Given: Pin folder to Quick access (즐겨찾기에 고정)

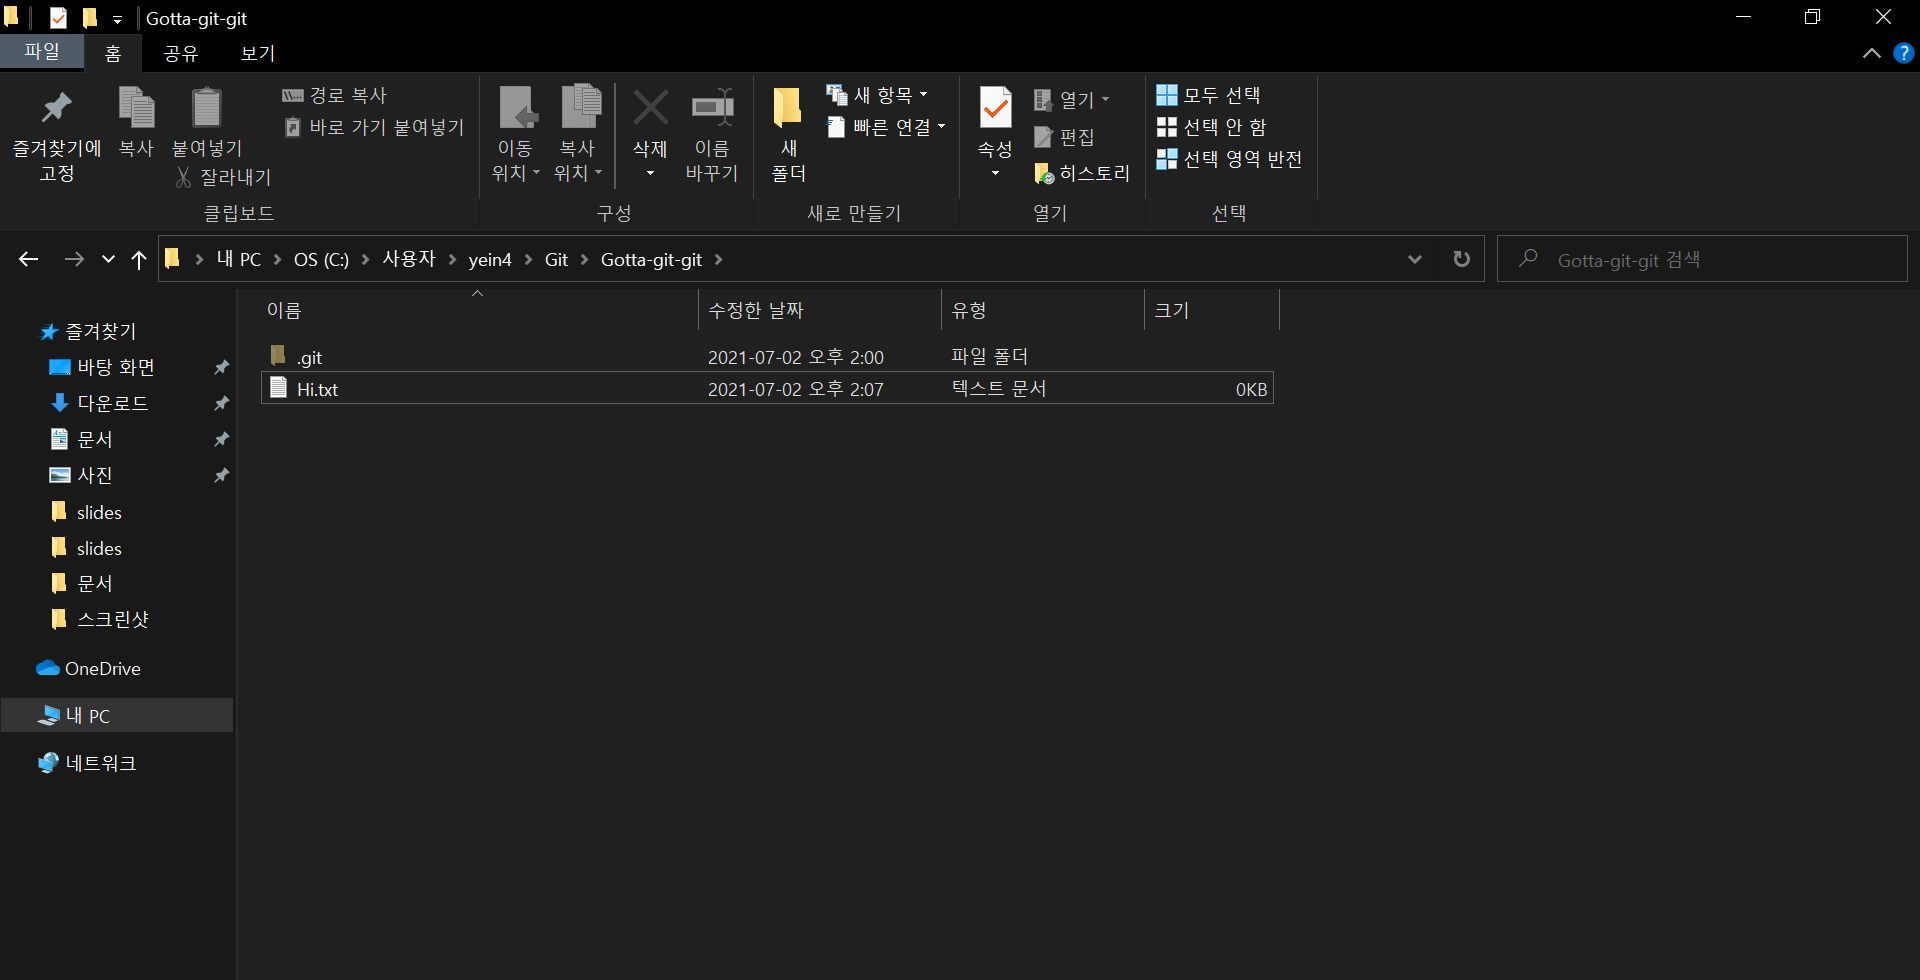Looking at the screenshot, I should (57, 134).
